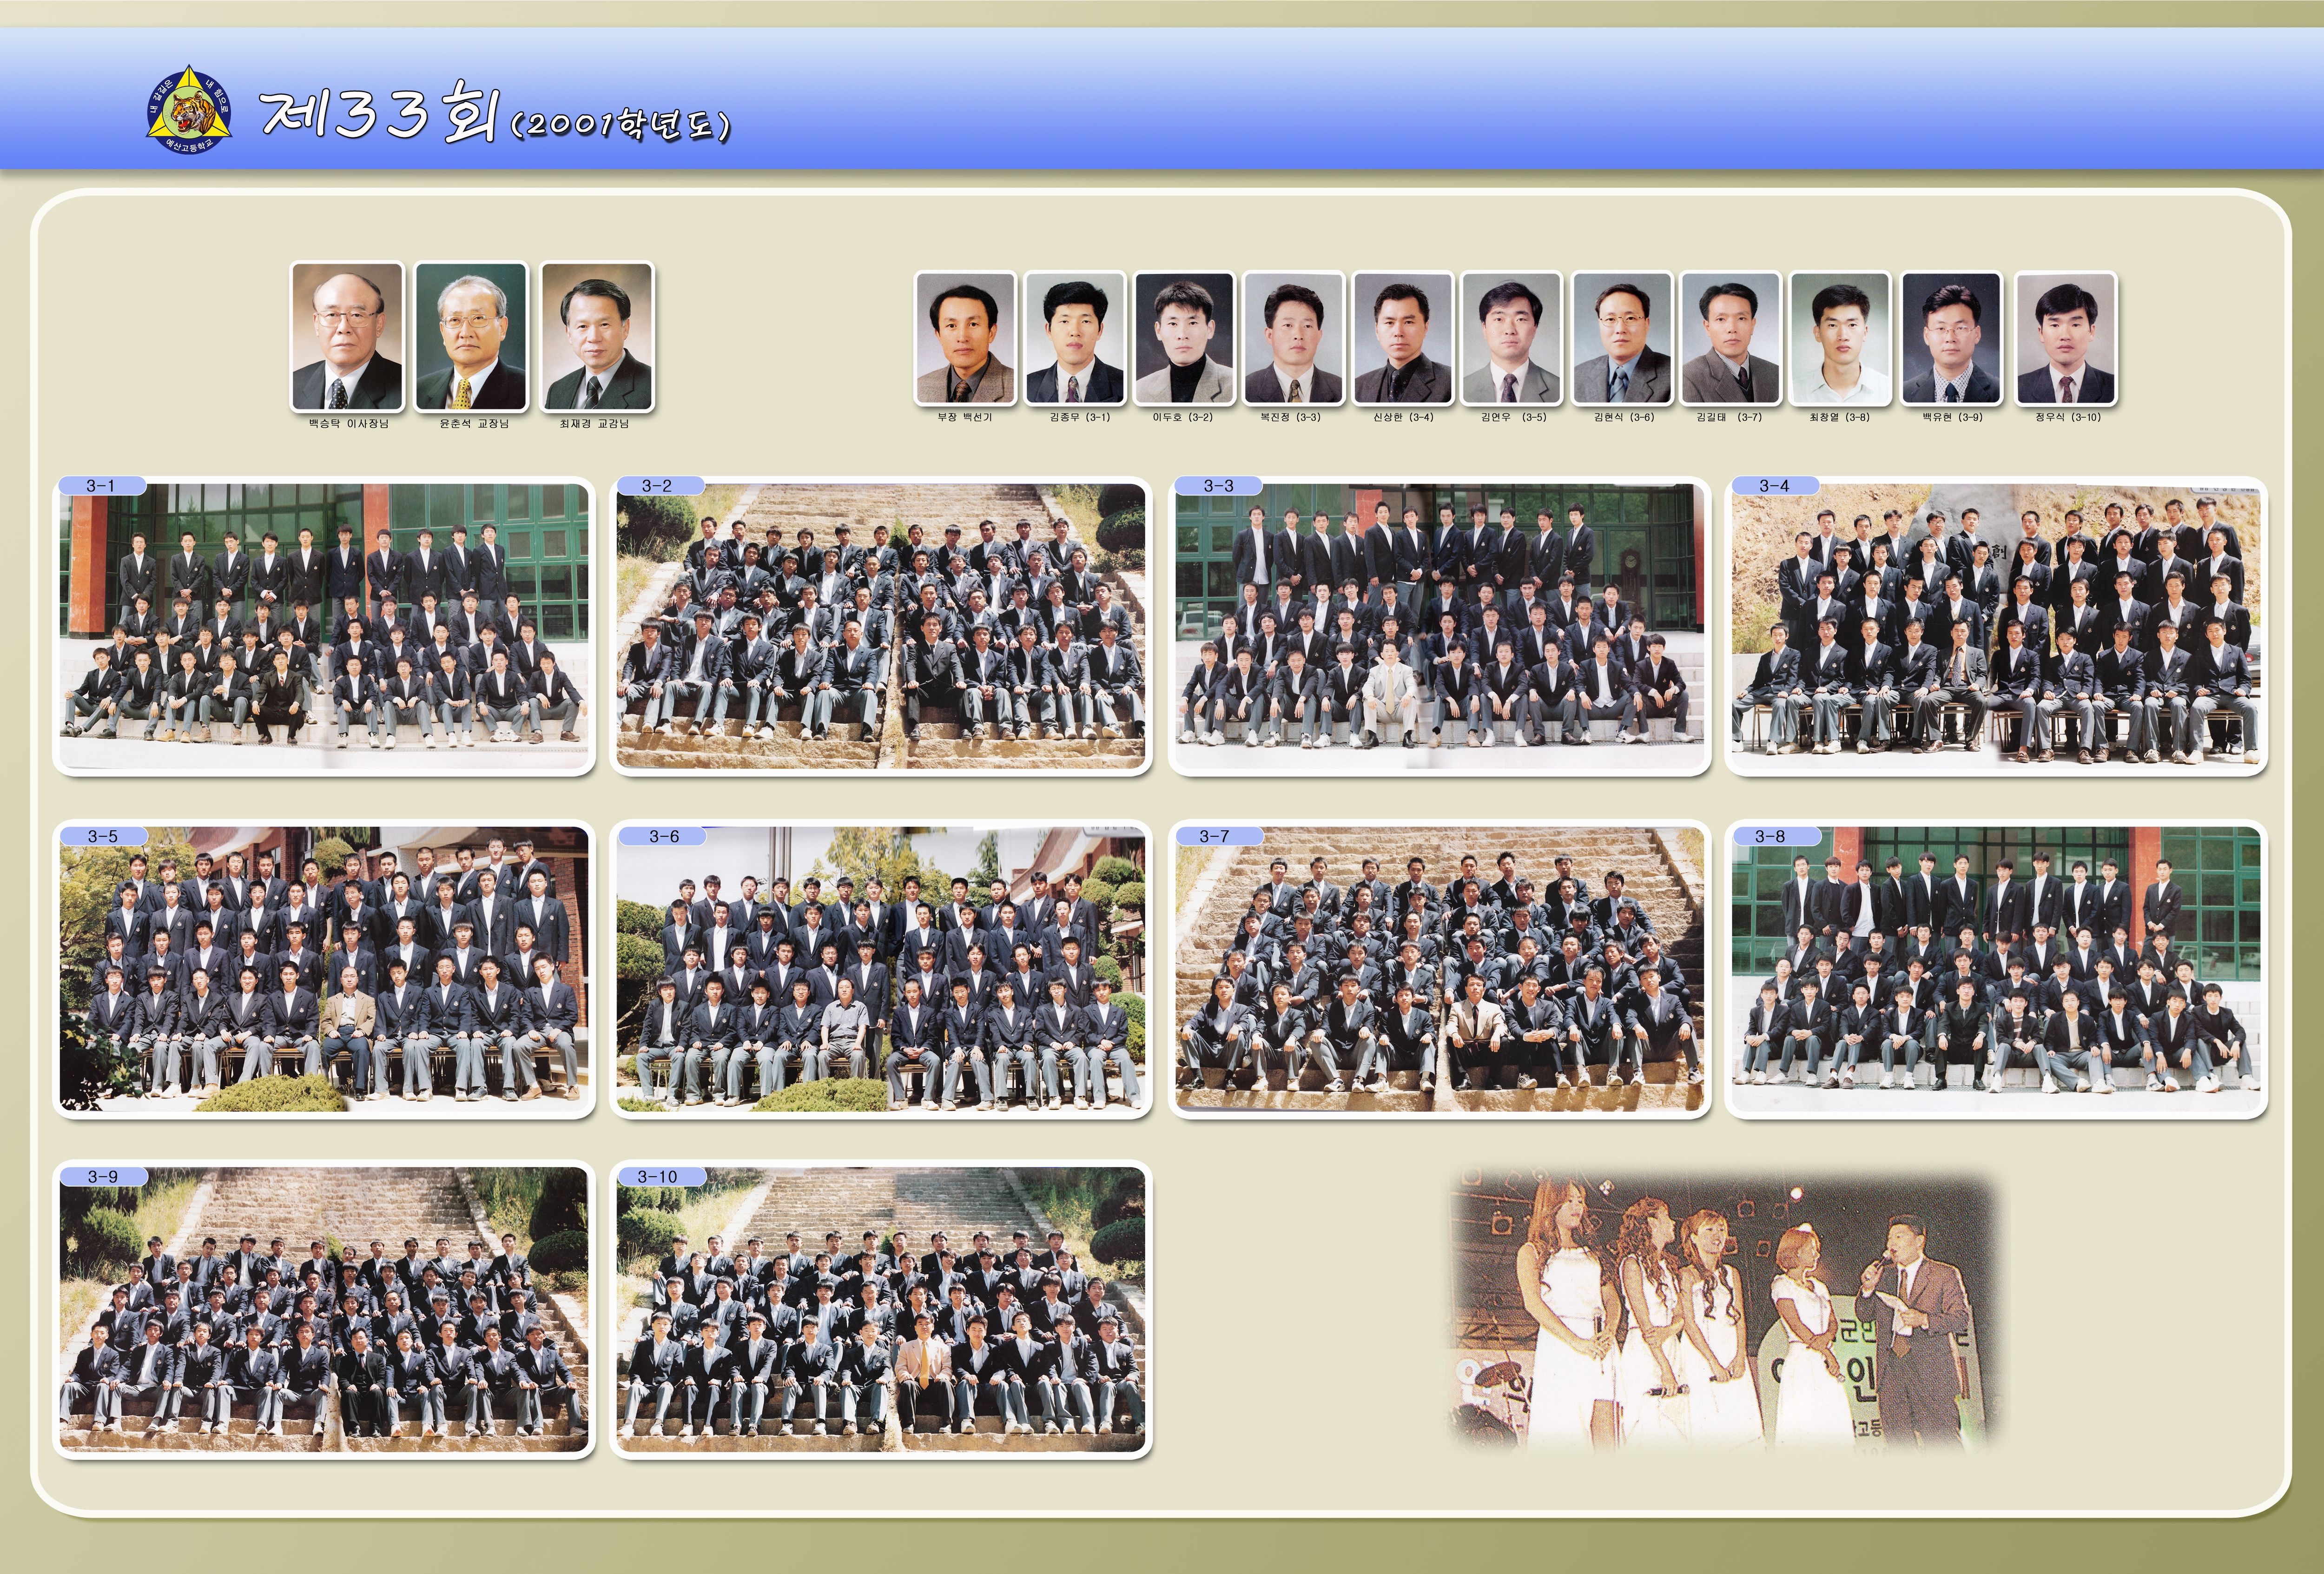Click the 3-4 class label tag
Viewport: 2324px width, 1574px height.
point(1774,486)
